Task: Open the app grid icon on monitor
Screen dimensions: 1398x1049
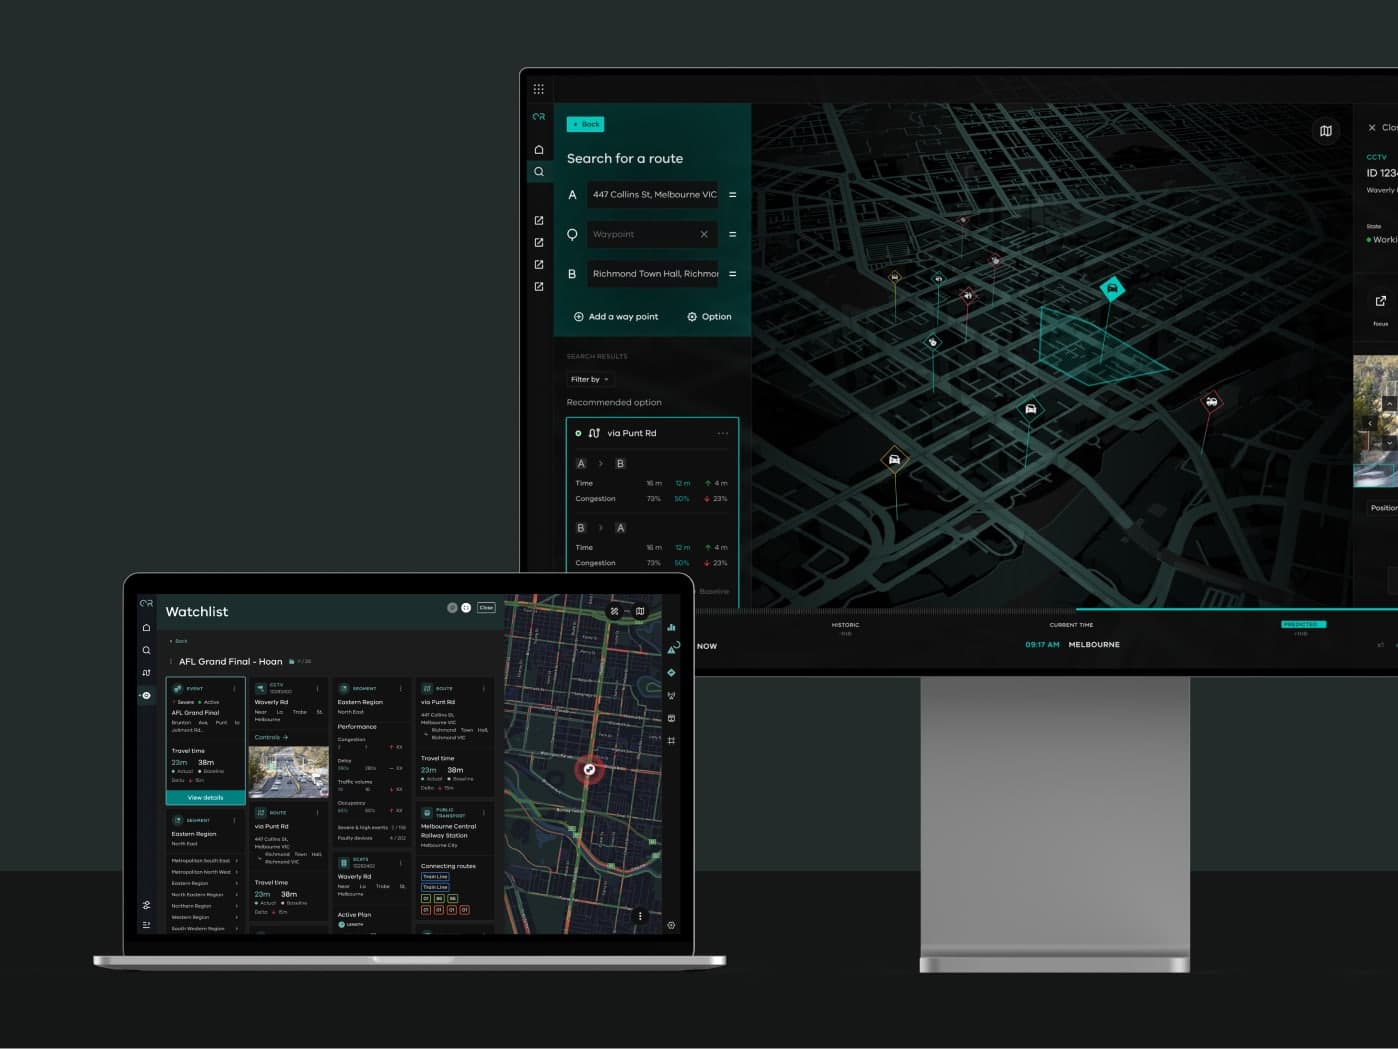Action: [x=539, y=89]
